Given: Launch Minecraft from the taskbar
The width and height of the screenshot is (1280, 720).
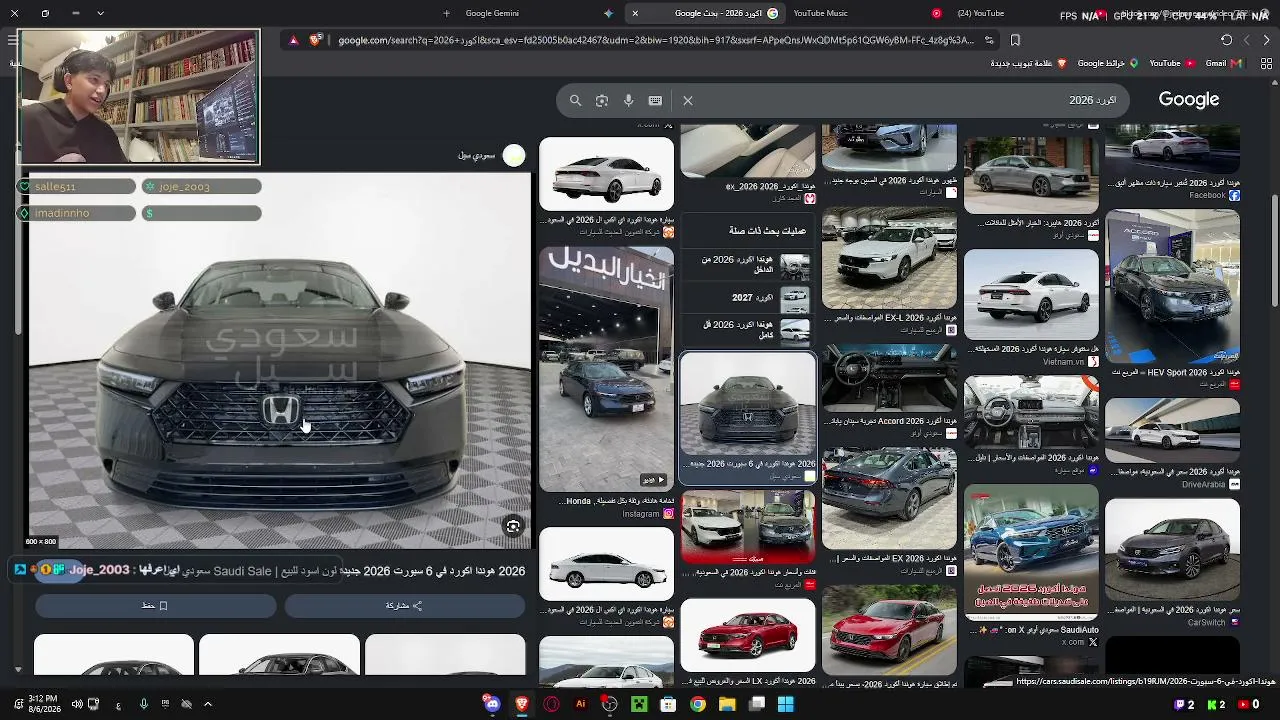Looking at the screenshot, I should click(x=639, y=704).
